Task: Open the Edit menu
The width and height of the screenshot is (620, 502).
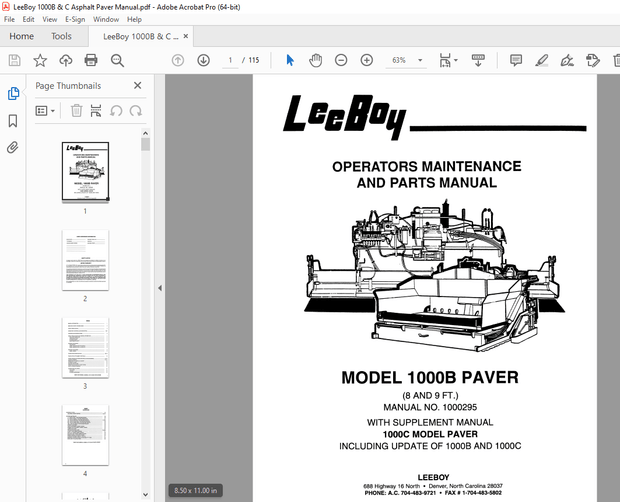Action: click(28, 19)
